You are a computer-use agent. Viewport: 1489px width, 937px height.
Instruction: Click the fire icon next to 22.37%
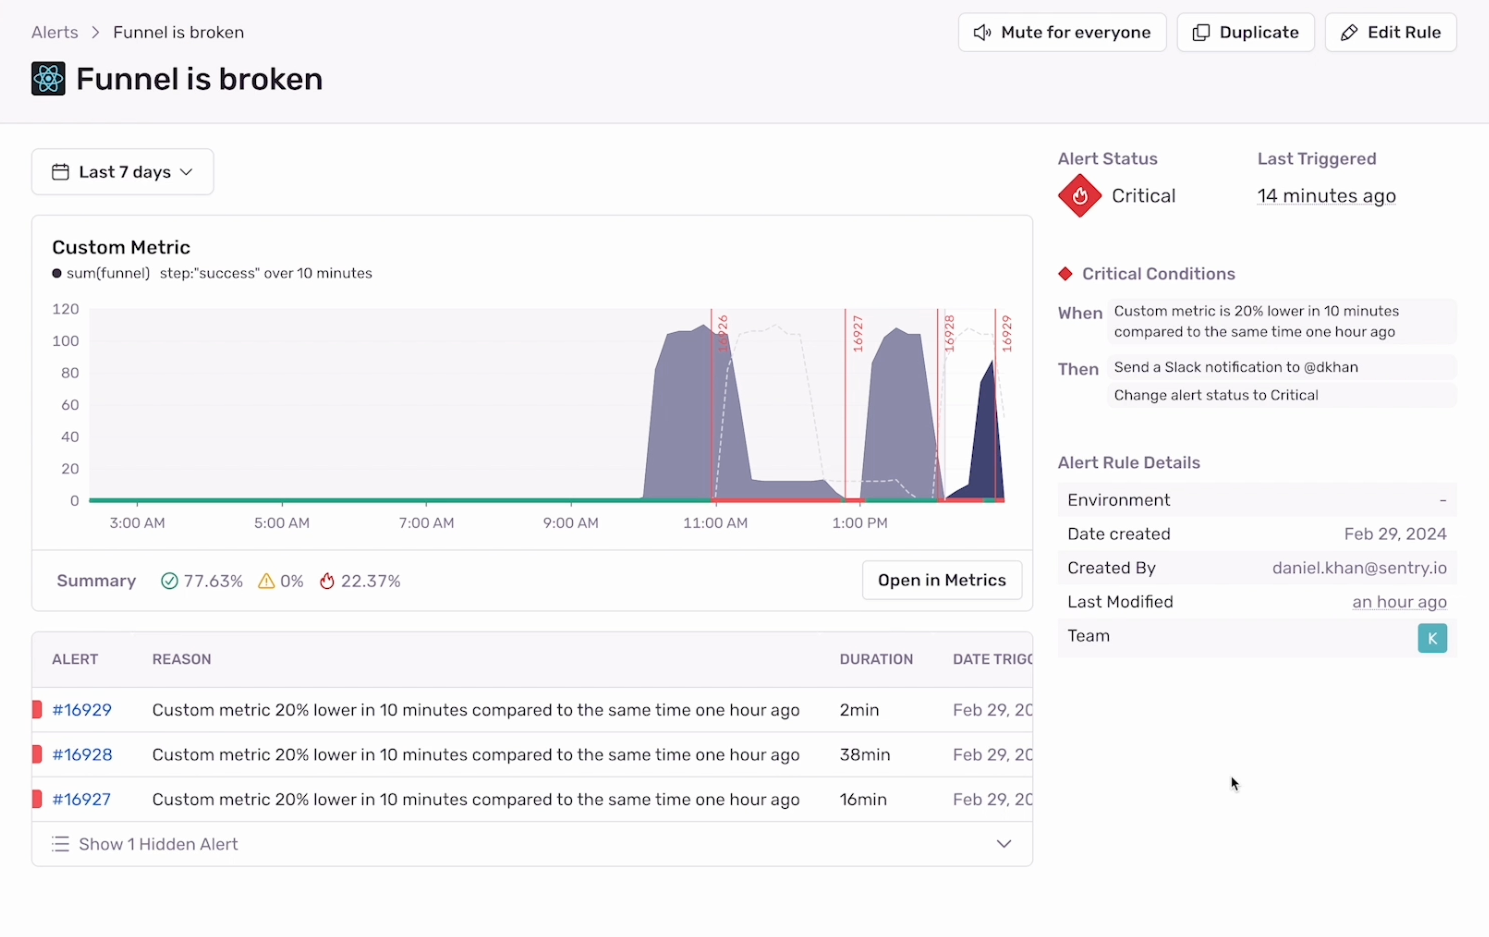tap(326, 581)
